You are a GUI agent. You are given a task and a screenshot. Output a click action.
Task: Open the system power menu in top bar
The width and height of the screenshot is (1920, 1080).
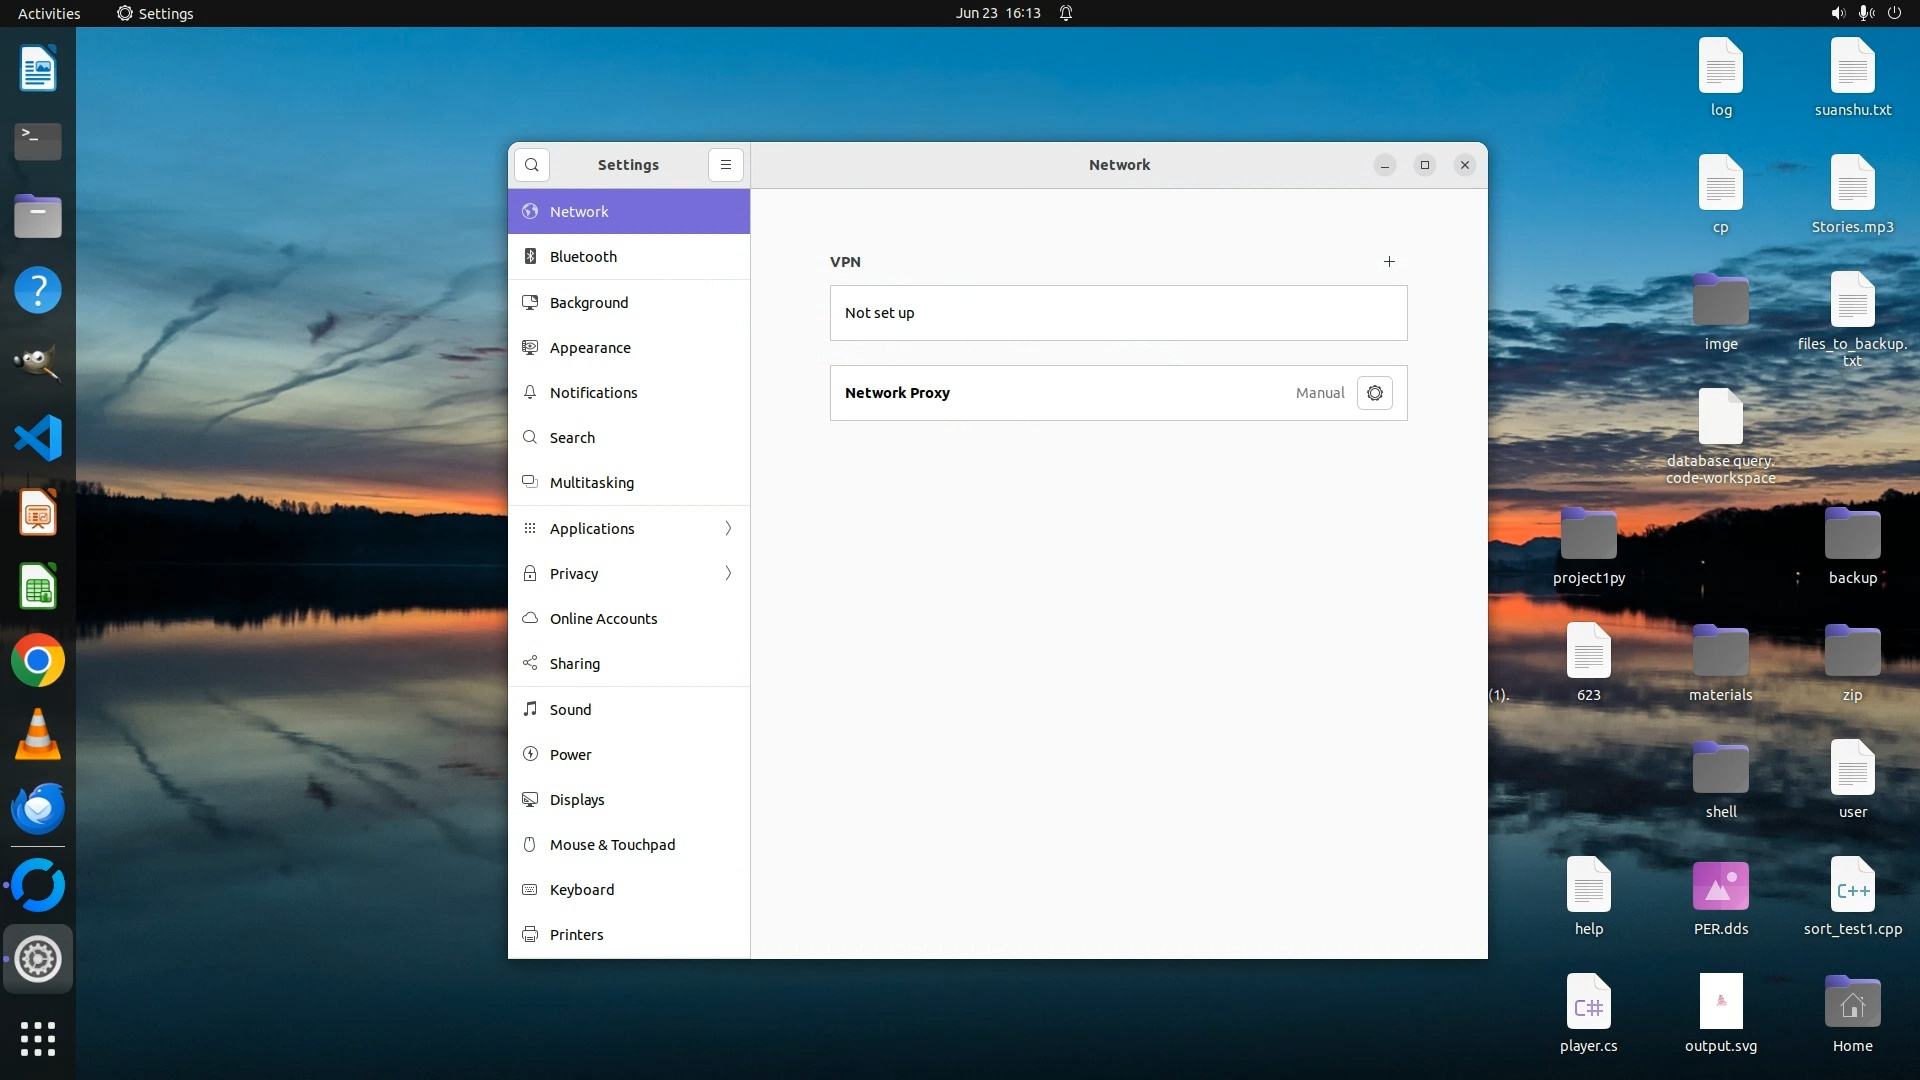coord(1894,13)
